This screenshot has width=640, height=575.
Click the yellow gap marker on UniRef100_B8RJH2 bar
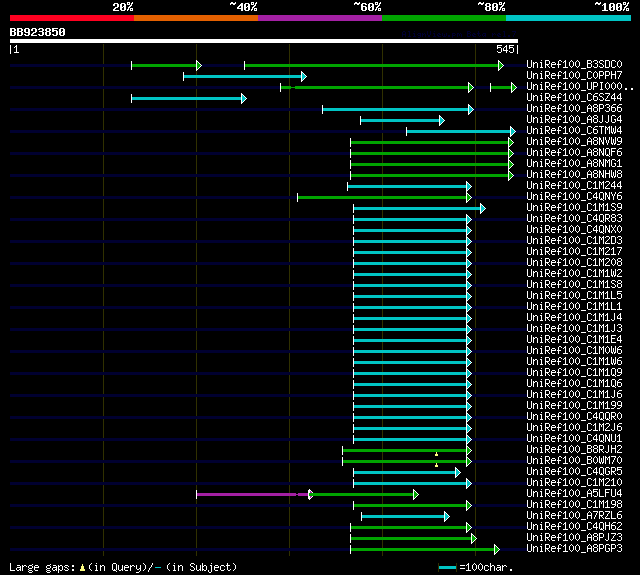[x=436, y=454]
